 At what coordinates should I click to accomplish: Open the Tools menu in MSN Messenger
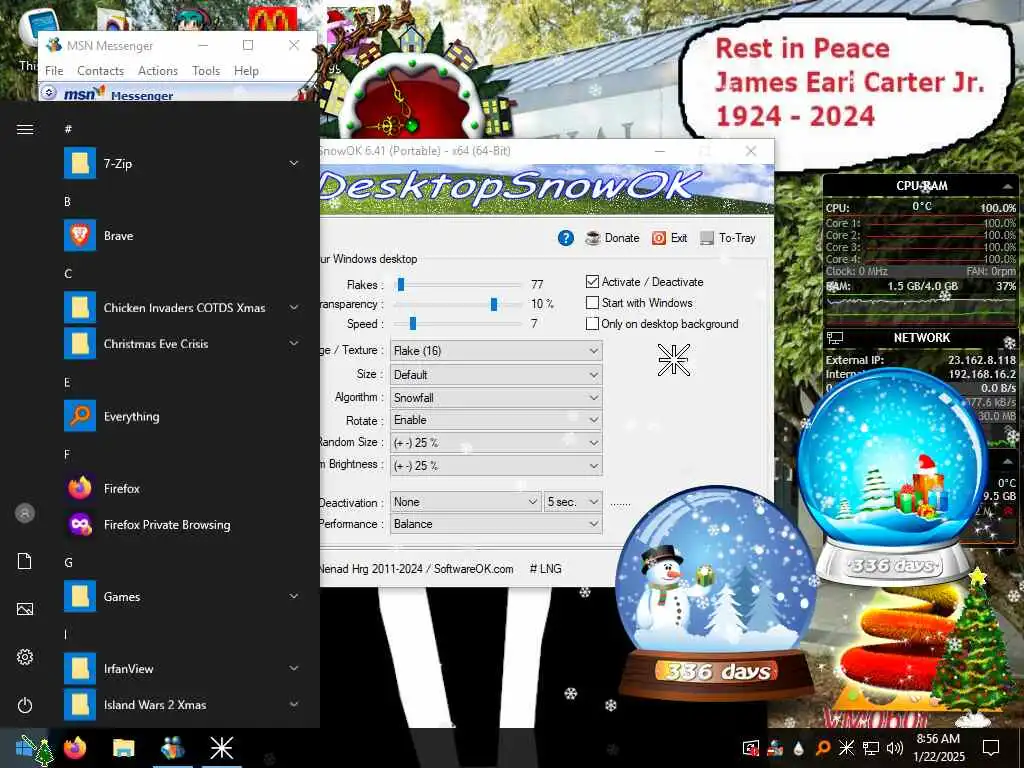click(x=206, y=71)
